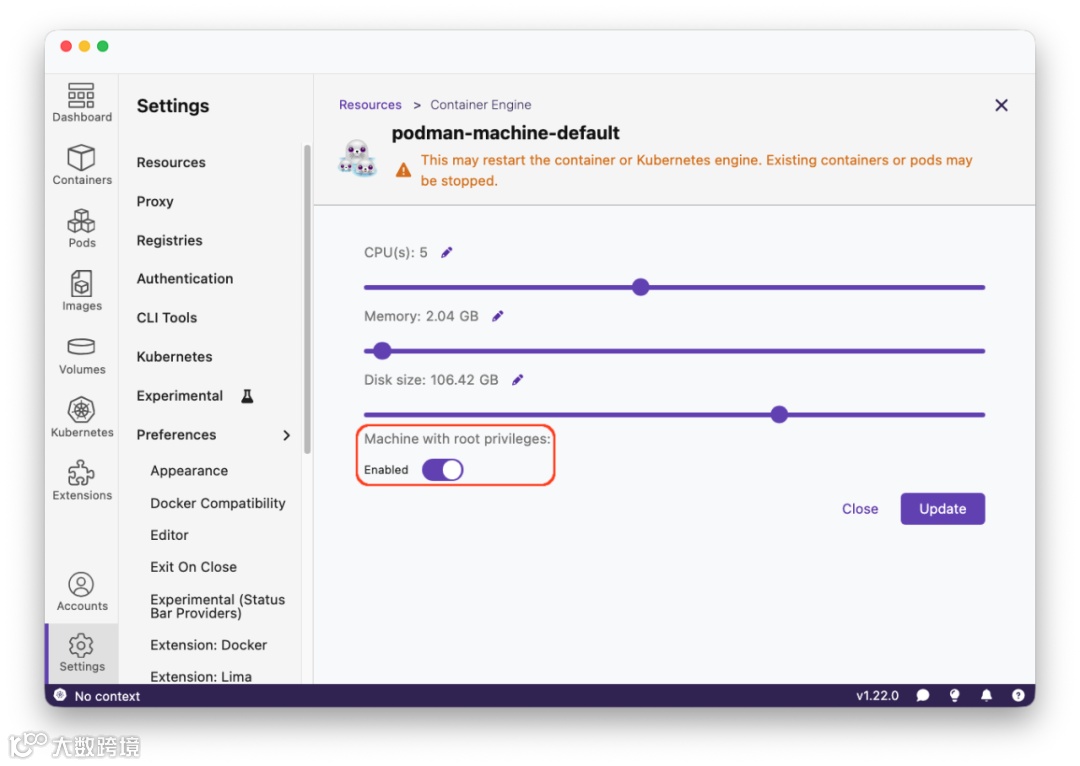Open CLI Tools settings
The width and height of the screenshot is (1080, 766).
167,318
